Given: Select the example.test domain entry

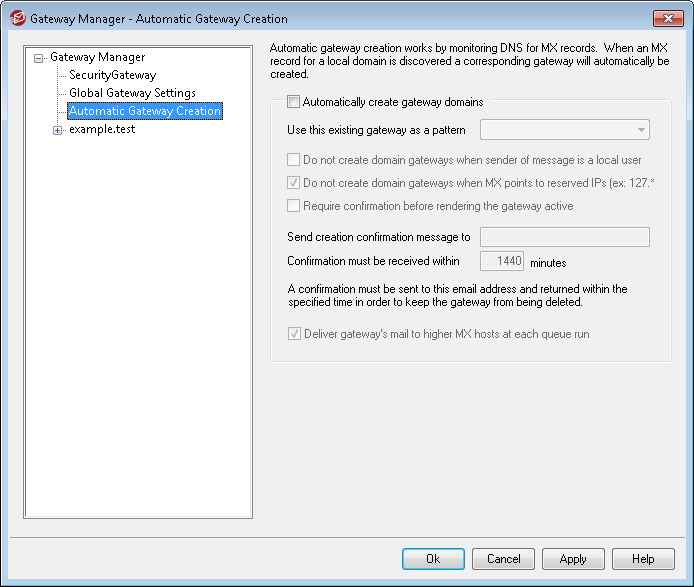Looking at the screenshot, I should pyautogui.click(x=102, y=129).
